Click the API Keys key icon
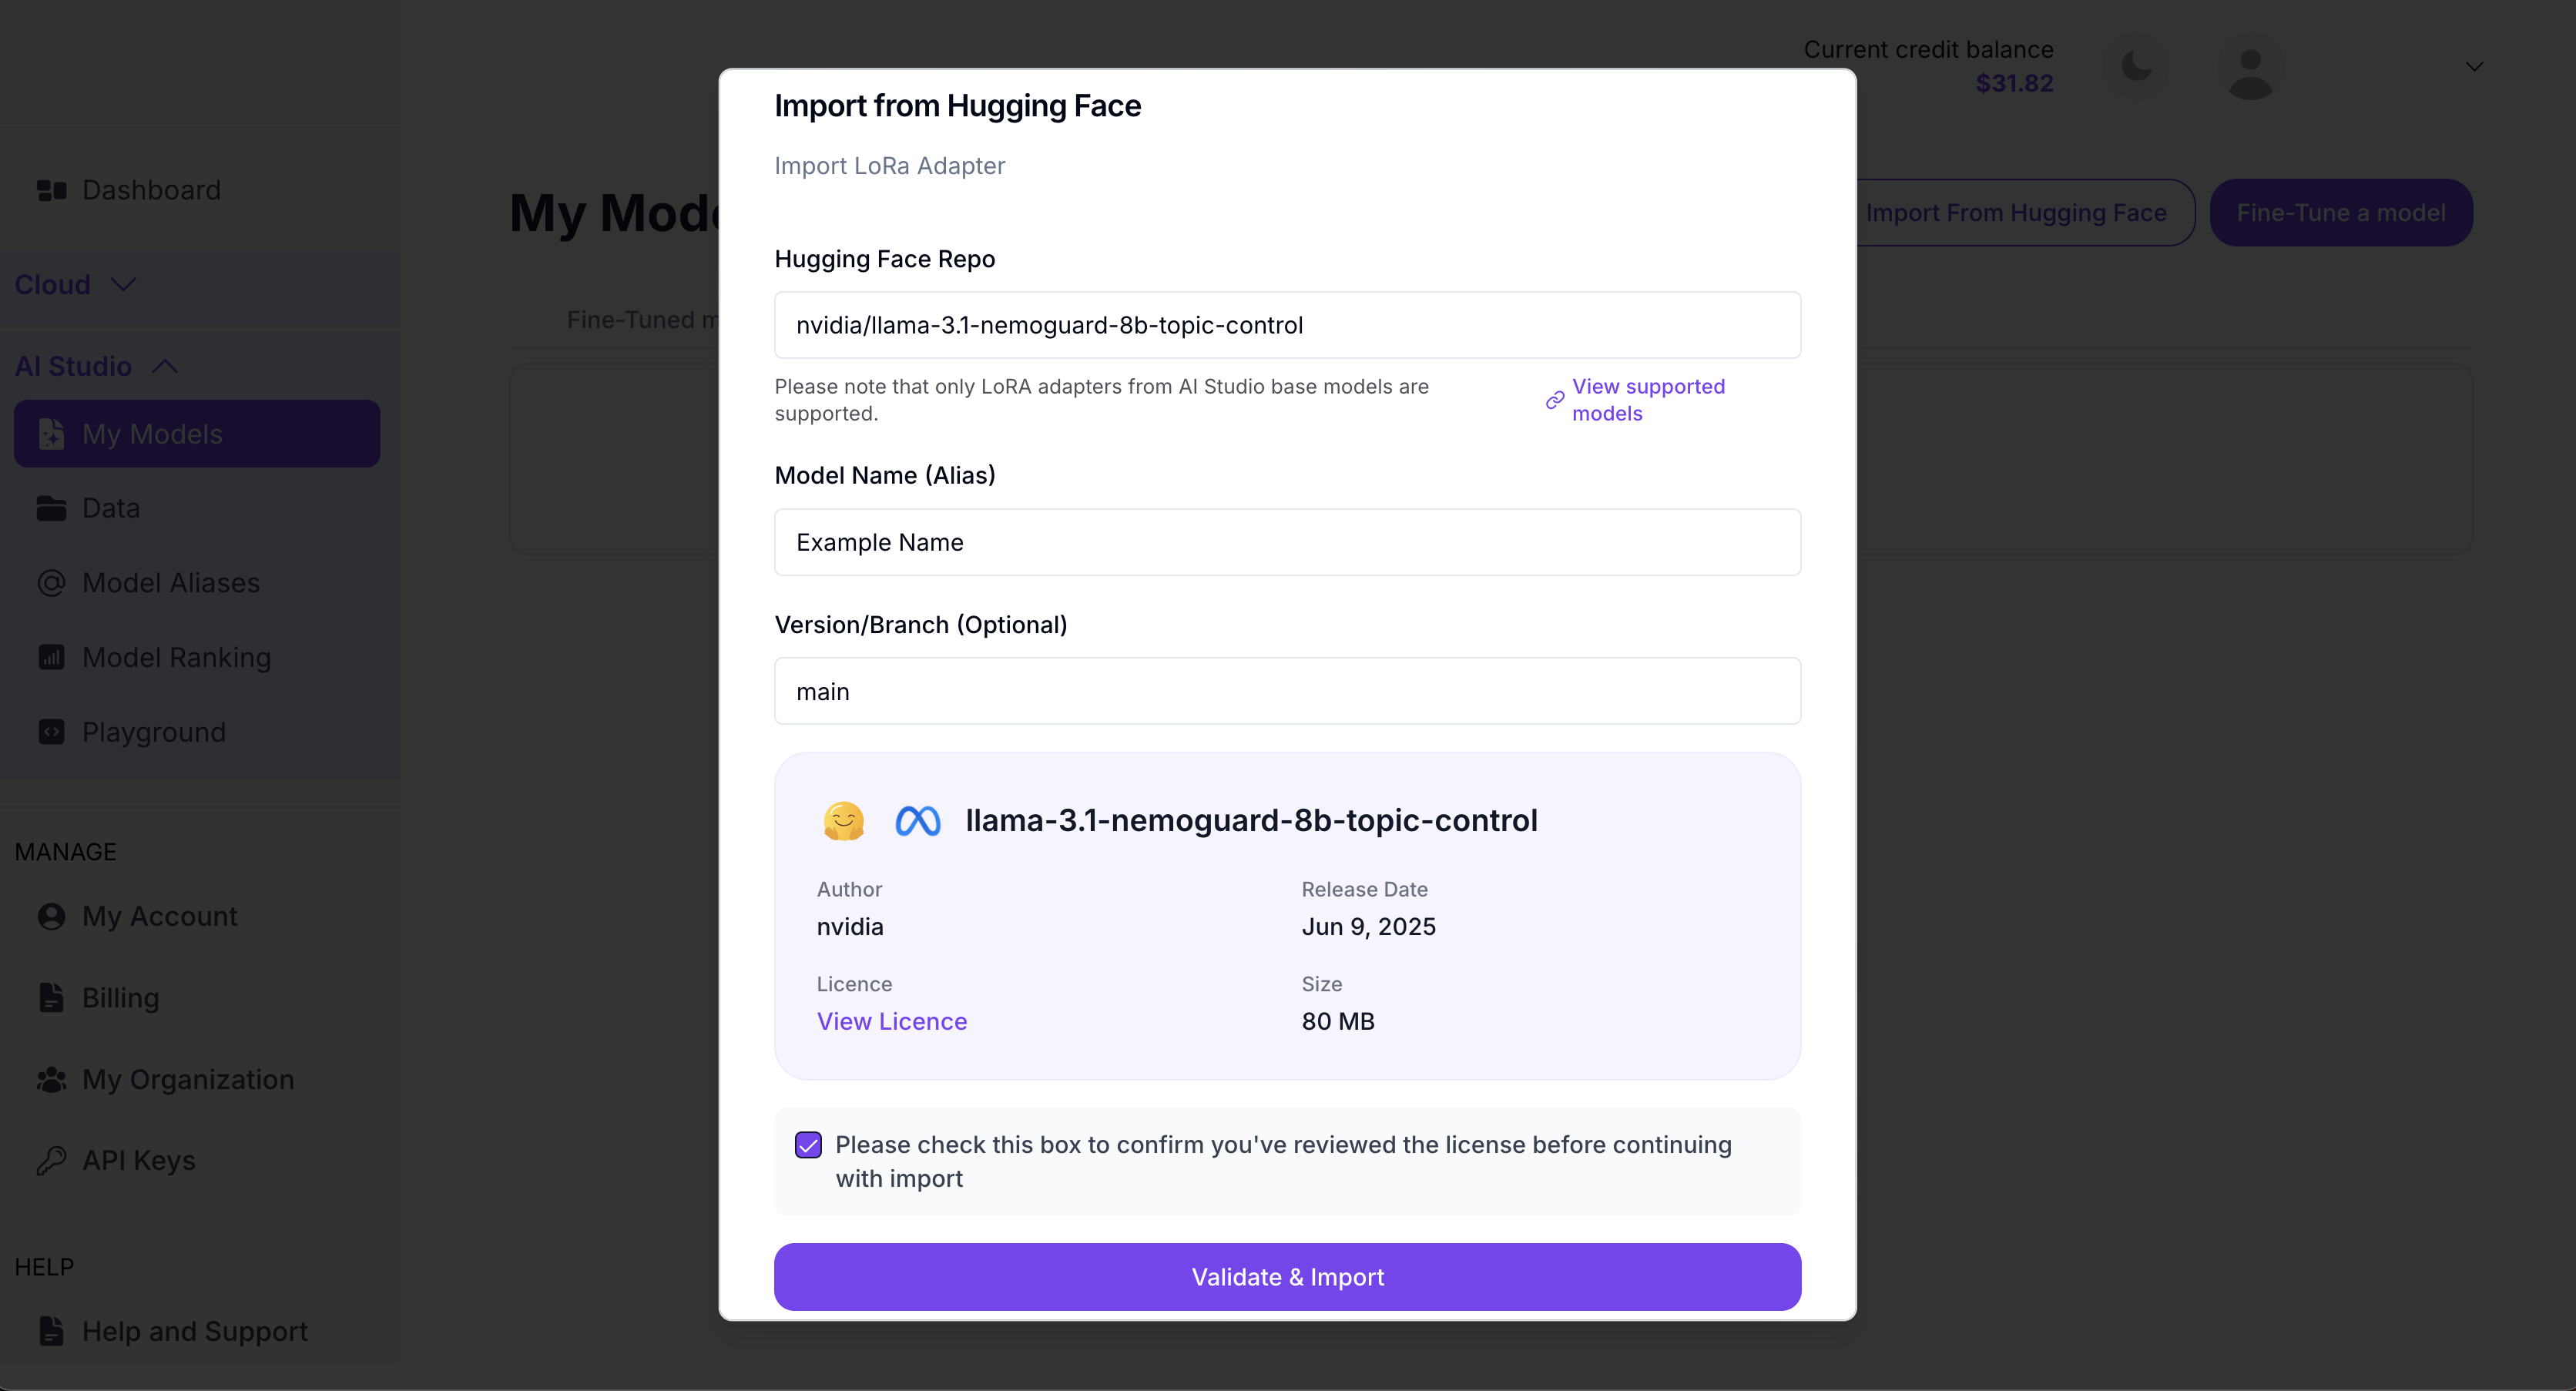2576x1391 pixels. (x=51, y=1160)
